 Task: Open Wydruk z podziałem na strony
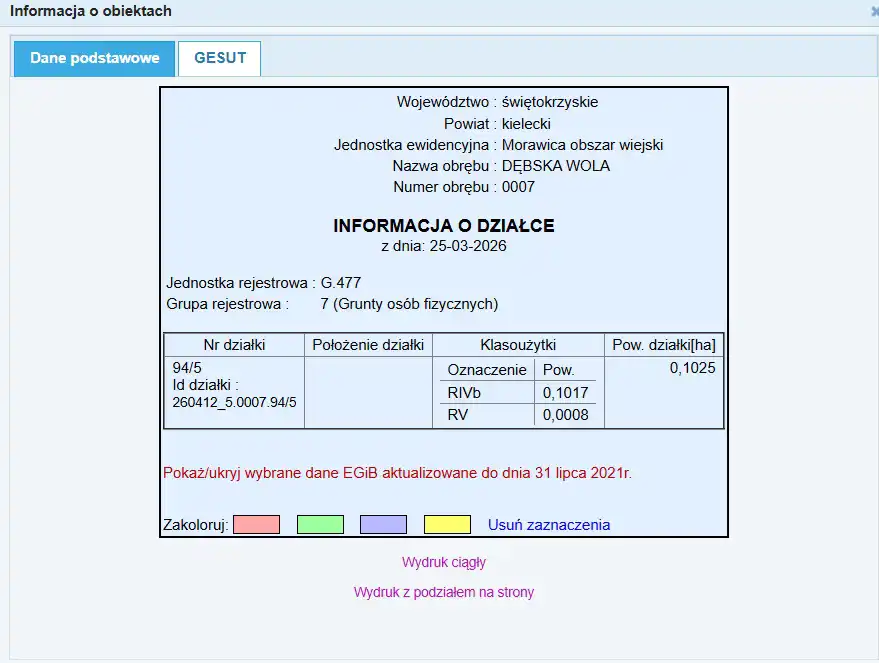(x=444, y=592)
